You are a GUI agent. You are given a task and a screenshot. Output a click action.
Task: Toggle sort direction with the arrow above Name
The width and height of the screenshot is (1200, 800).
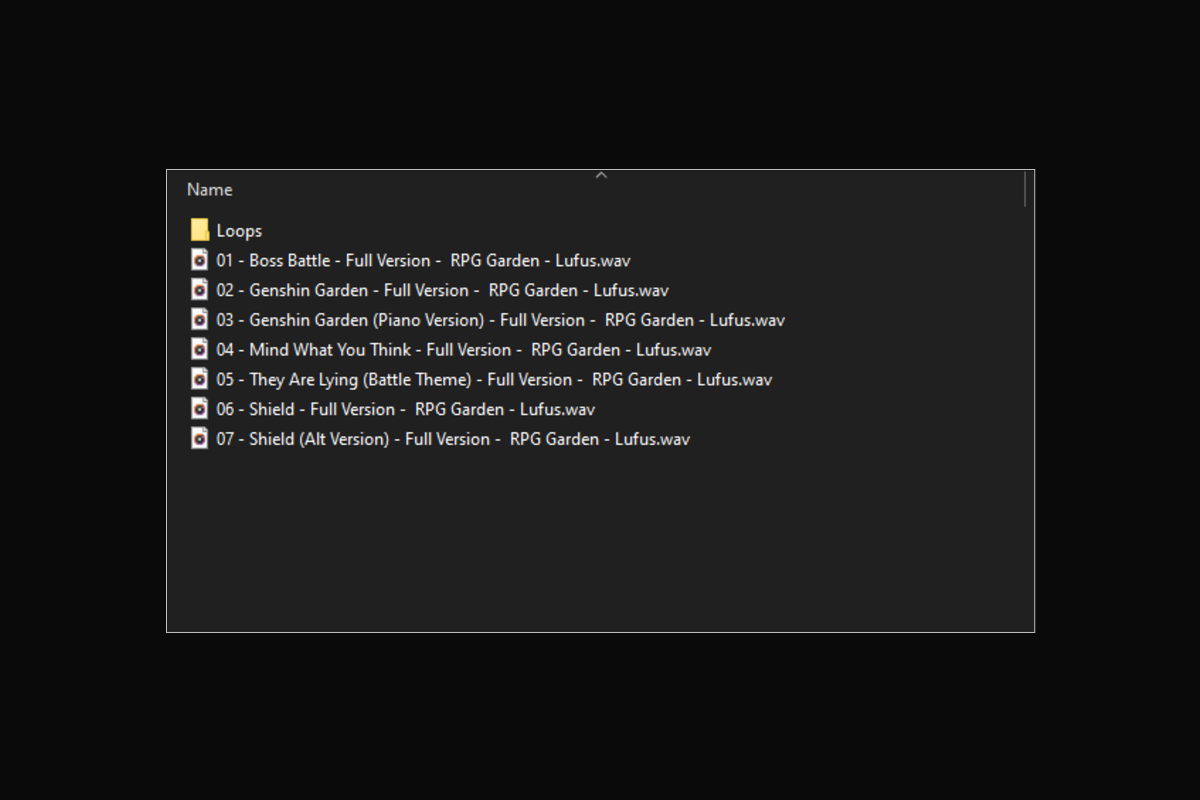(x=601, y=175)
